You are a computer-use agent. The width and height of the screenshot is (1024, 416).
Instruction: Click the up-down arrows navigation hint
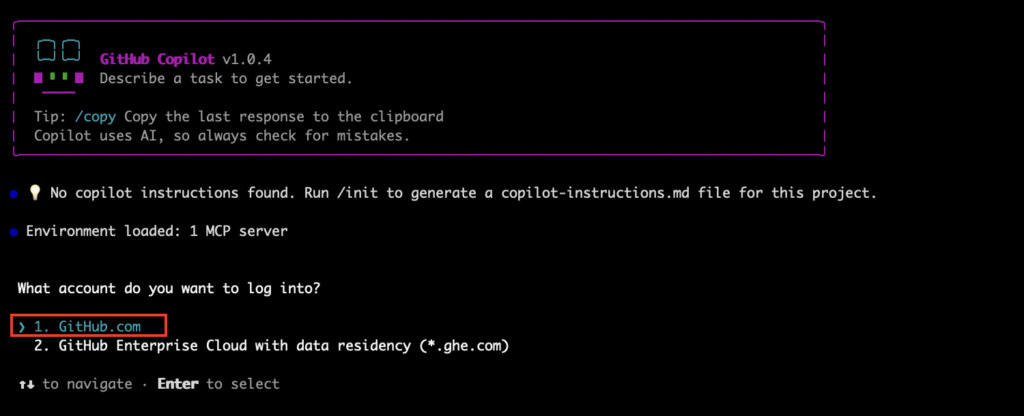point(26,384)
